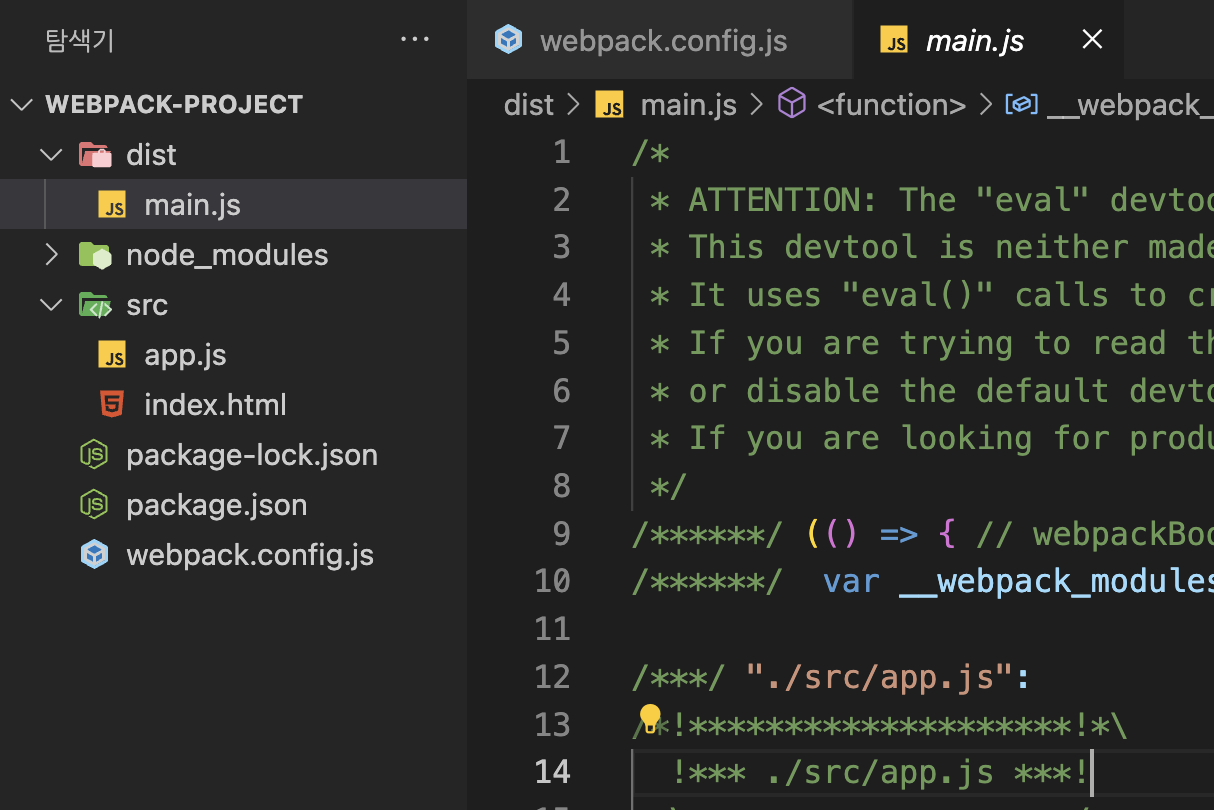Click the var keyword on line 10
This screenshot has height=810, width=1214.
click(x=851, y=581)
